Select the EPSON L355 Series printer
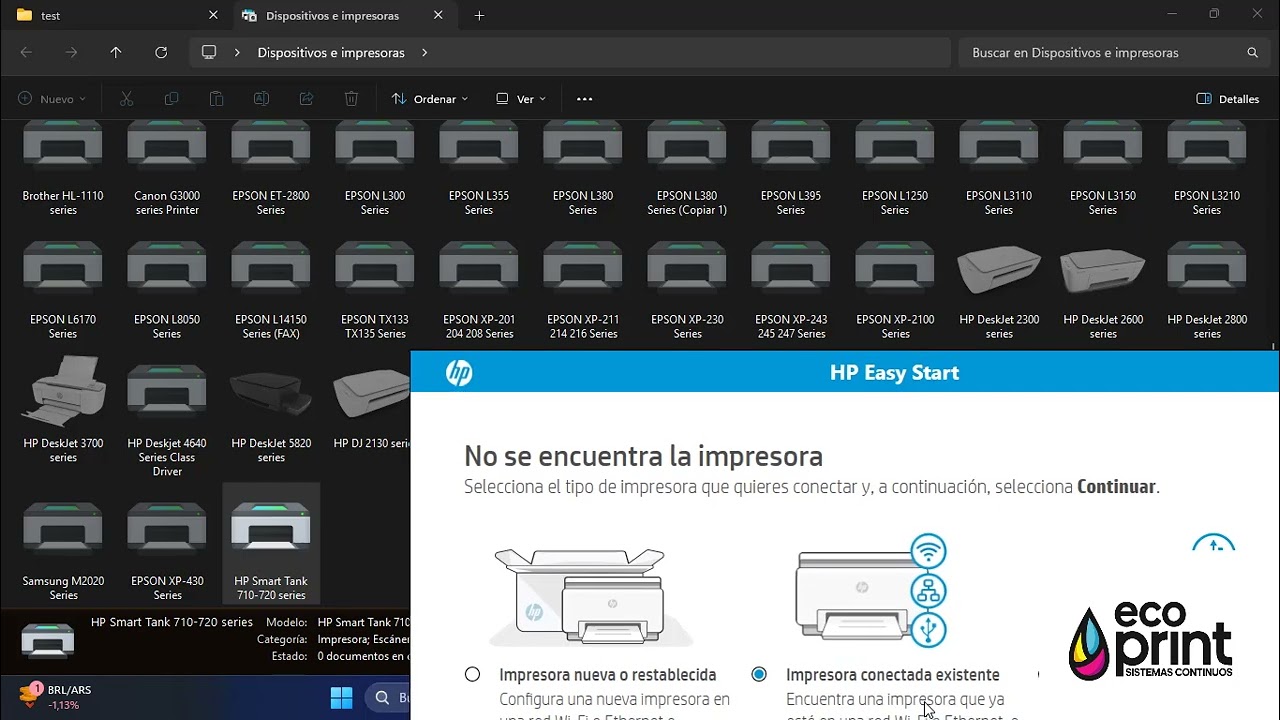This screenshot has width=1280, height=720. (x=479, y=168)
